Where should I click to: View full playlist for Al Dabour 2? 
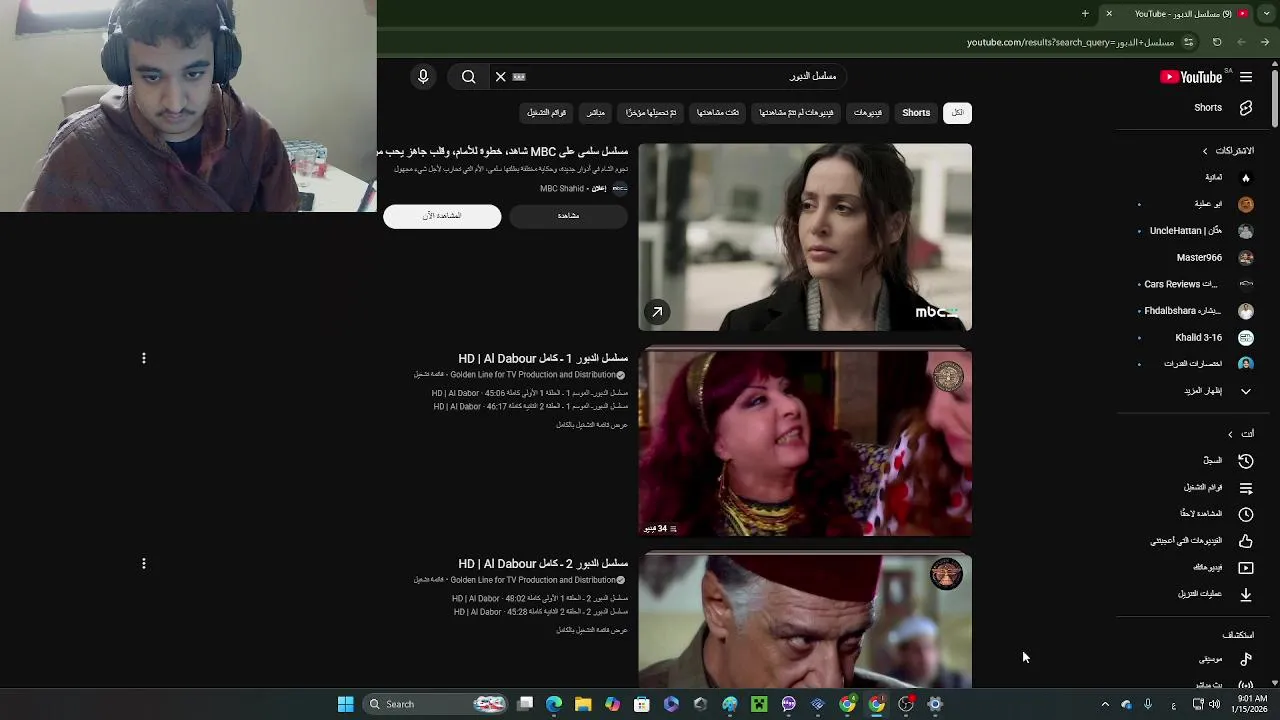[592, 630]
